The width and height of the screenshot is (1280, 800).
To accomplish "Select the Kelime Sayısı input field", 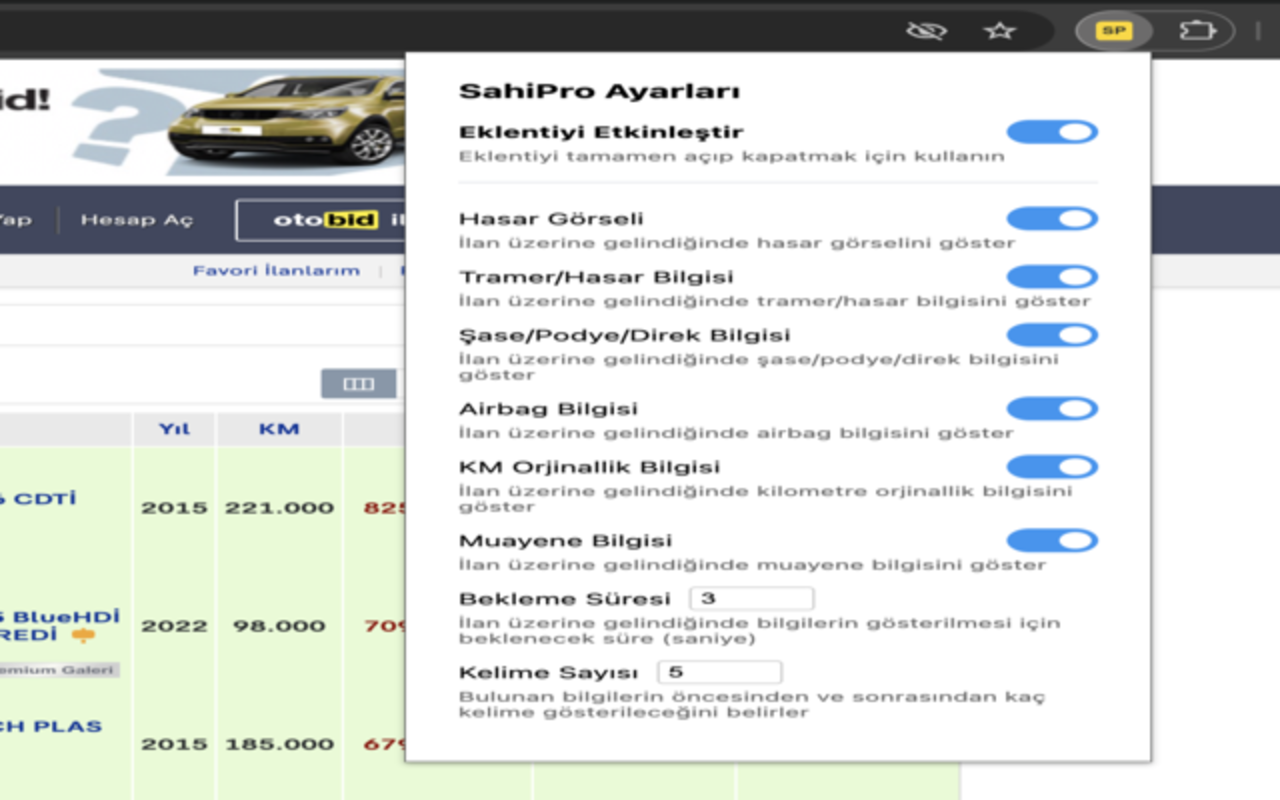I will pyautogui.click(x=720, y=671).
